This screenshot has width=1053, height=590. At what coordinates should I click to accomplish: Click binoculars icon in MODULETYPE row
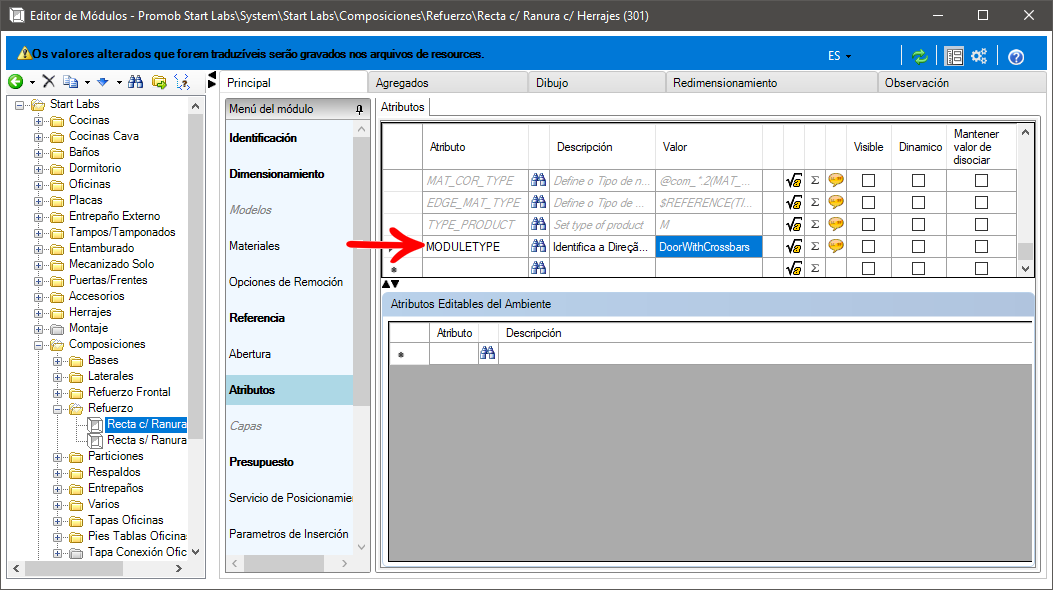click(539, 246)
